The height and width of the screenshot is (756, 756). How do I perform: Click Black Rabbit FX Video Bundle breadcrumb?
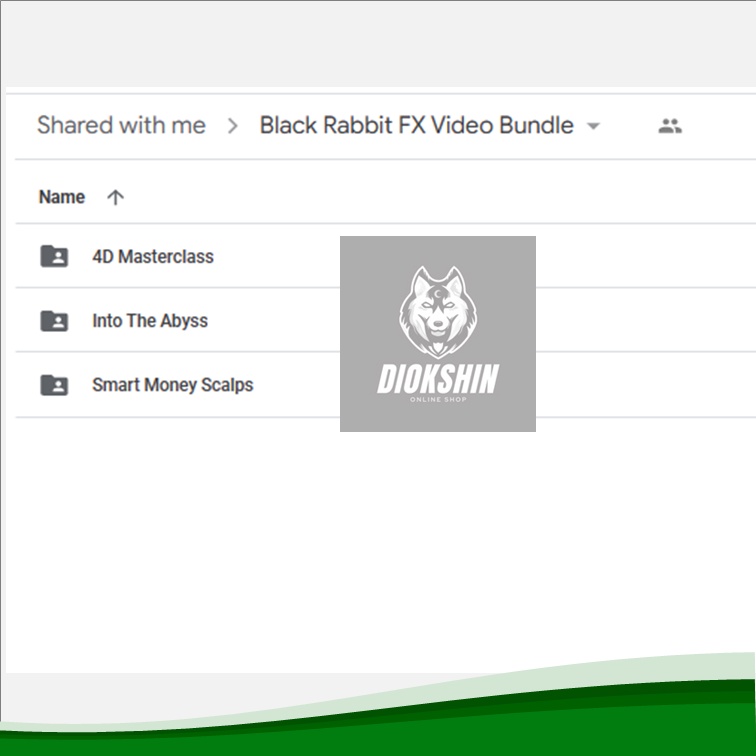pos(417,125)
